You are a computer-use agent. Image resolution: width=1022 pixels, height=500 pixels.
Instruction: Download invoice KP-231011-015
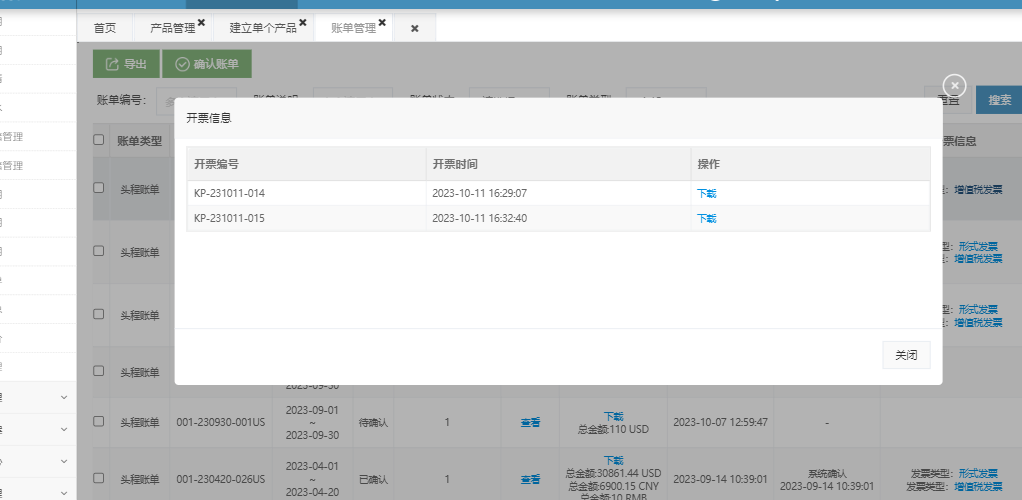click(707, 218)
